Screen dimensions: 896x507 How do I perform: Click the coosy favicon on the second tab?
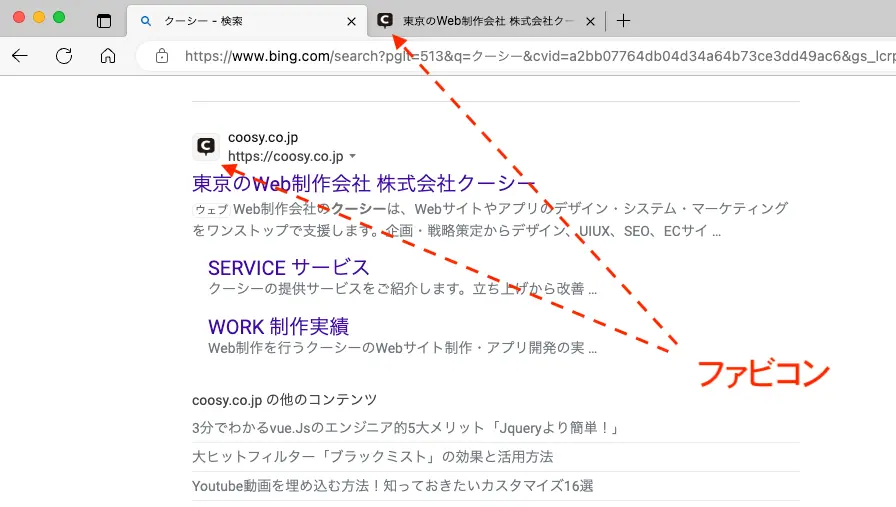click(x=385, y=21)
